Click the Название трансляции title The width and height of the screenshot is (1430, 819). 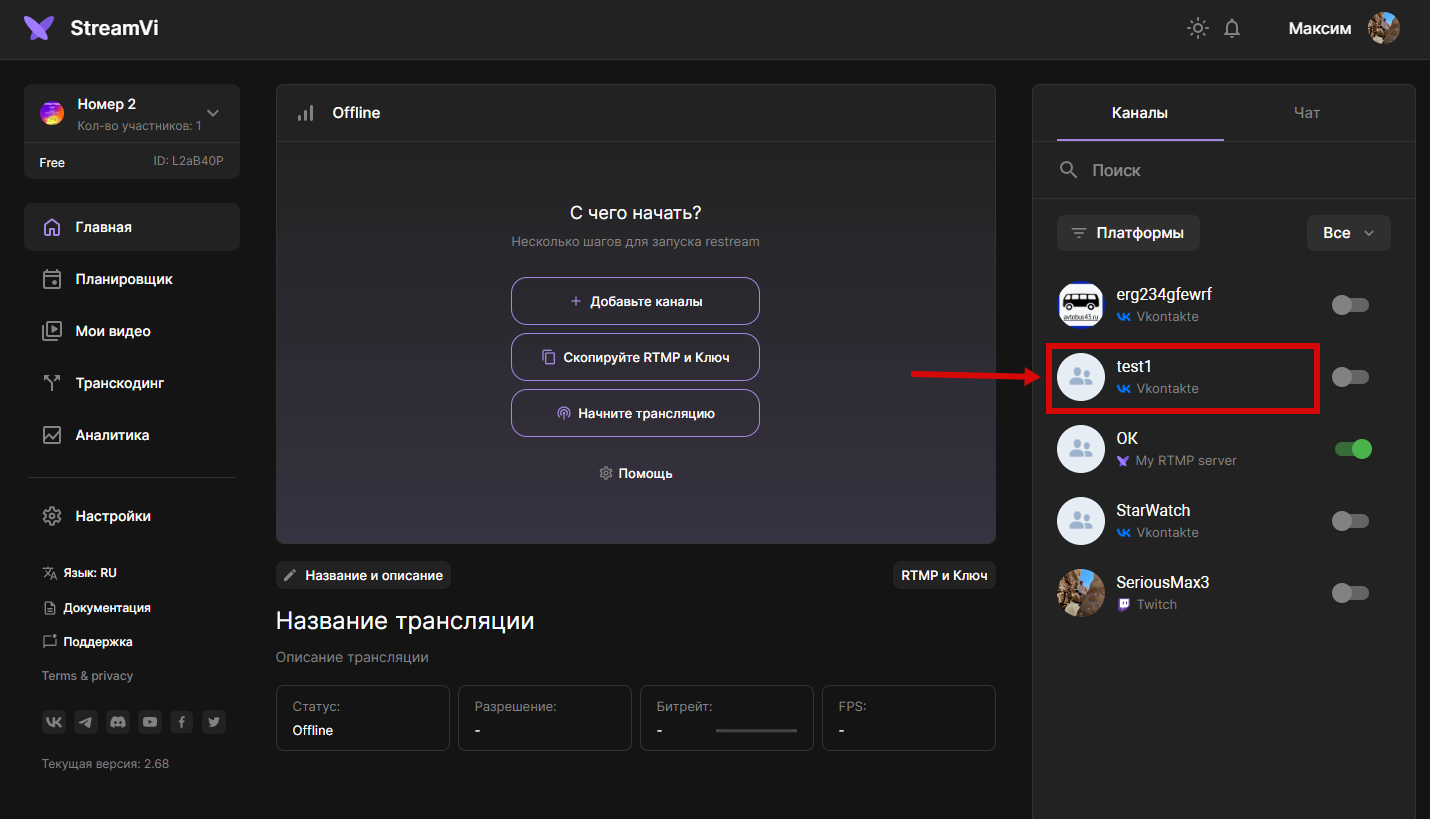pyautogui.click(x=405, y=621)
